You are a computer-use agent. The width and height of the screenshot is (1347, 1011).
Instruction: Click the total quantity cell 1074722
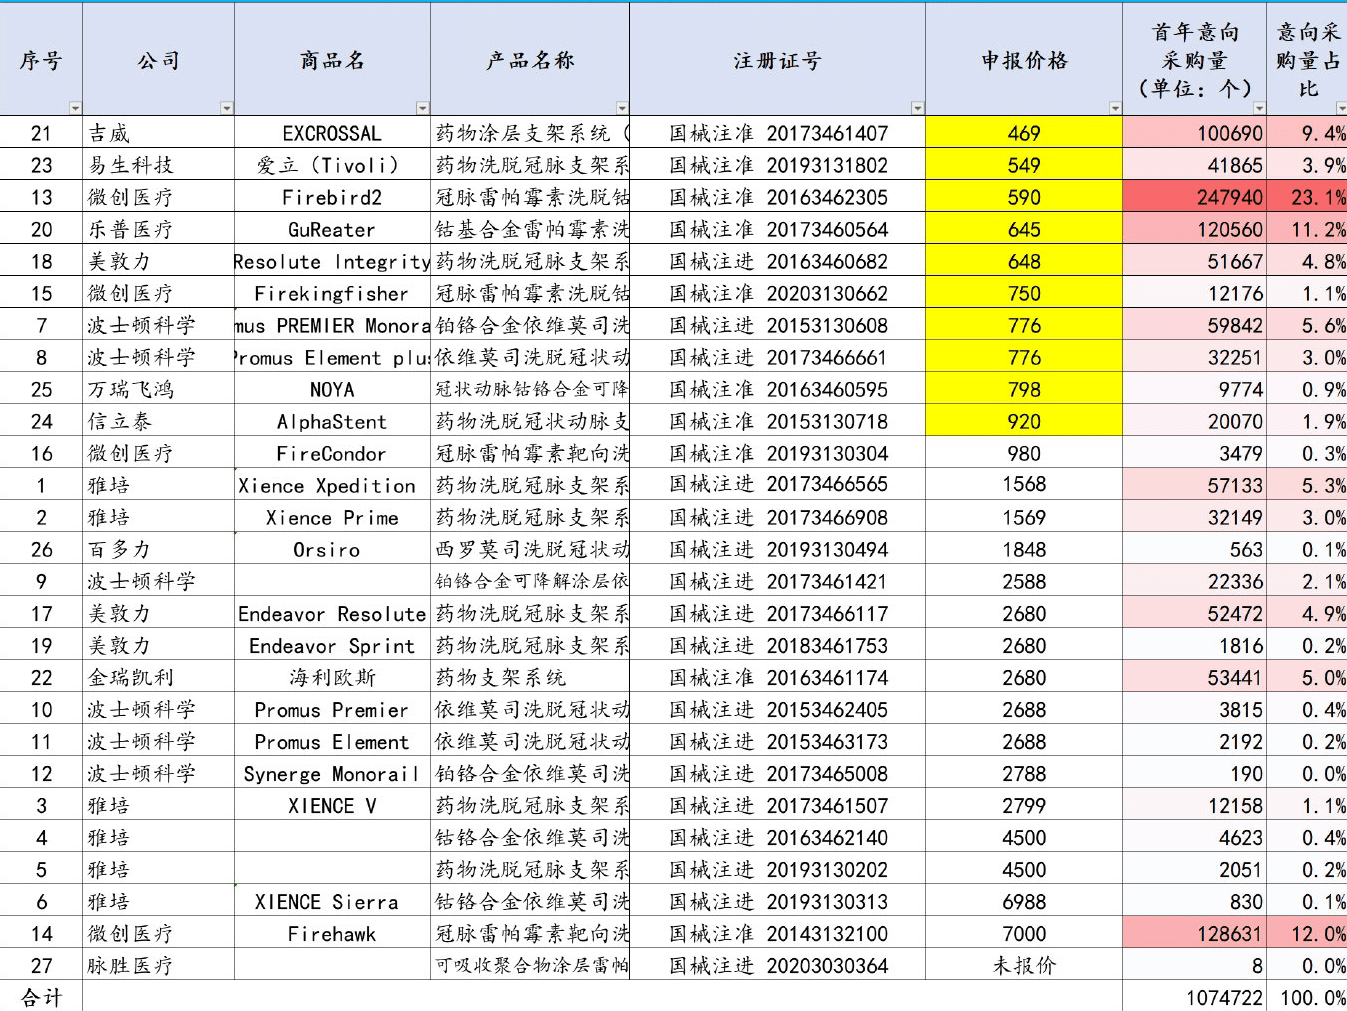[x=1195, y=996]
